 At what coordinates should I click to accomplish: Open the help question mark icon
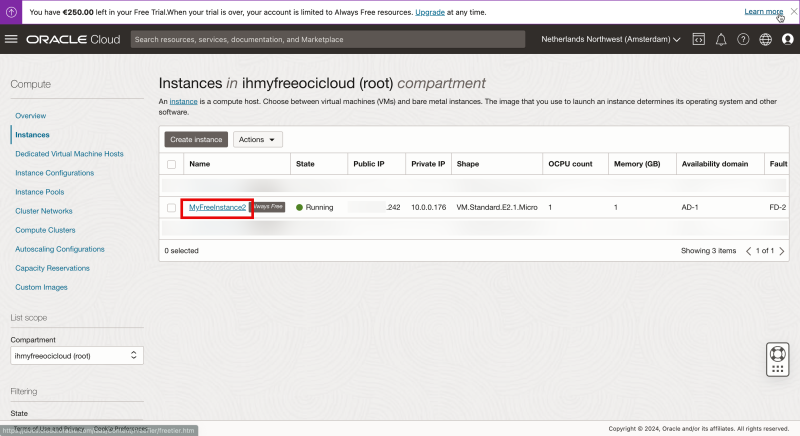click(x=743, y=39)
